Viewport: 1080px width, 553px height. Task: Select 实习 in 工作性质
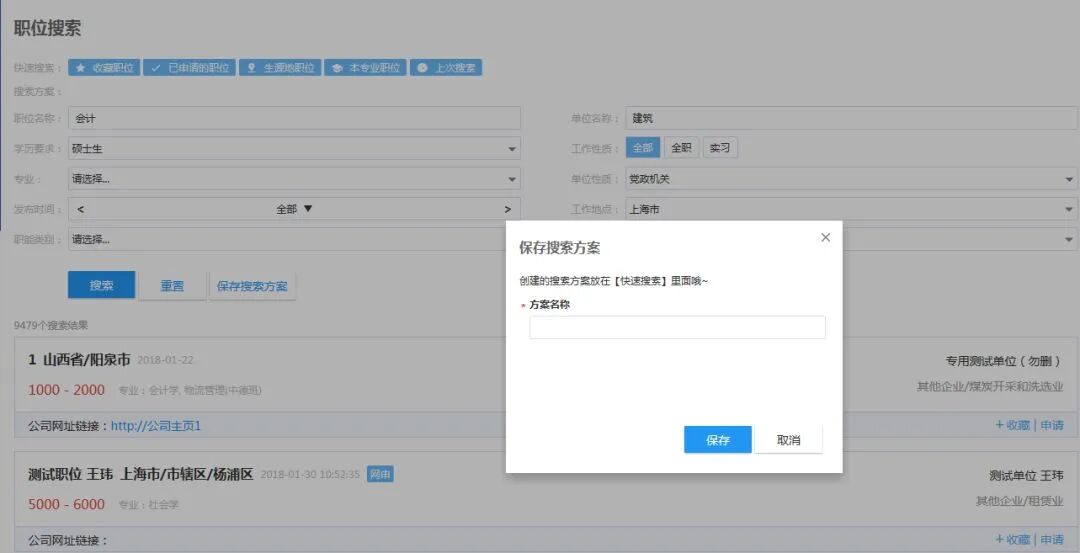click(x=720, y=147)
